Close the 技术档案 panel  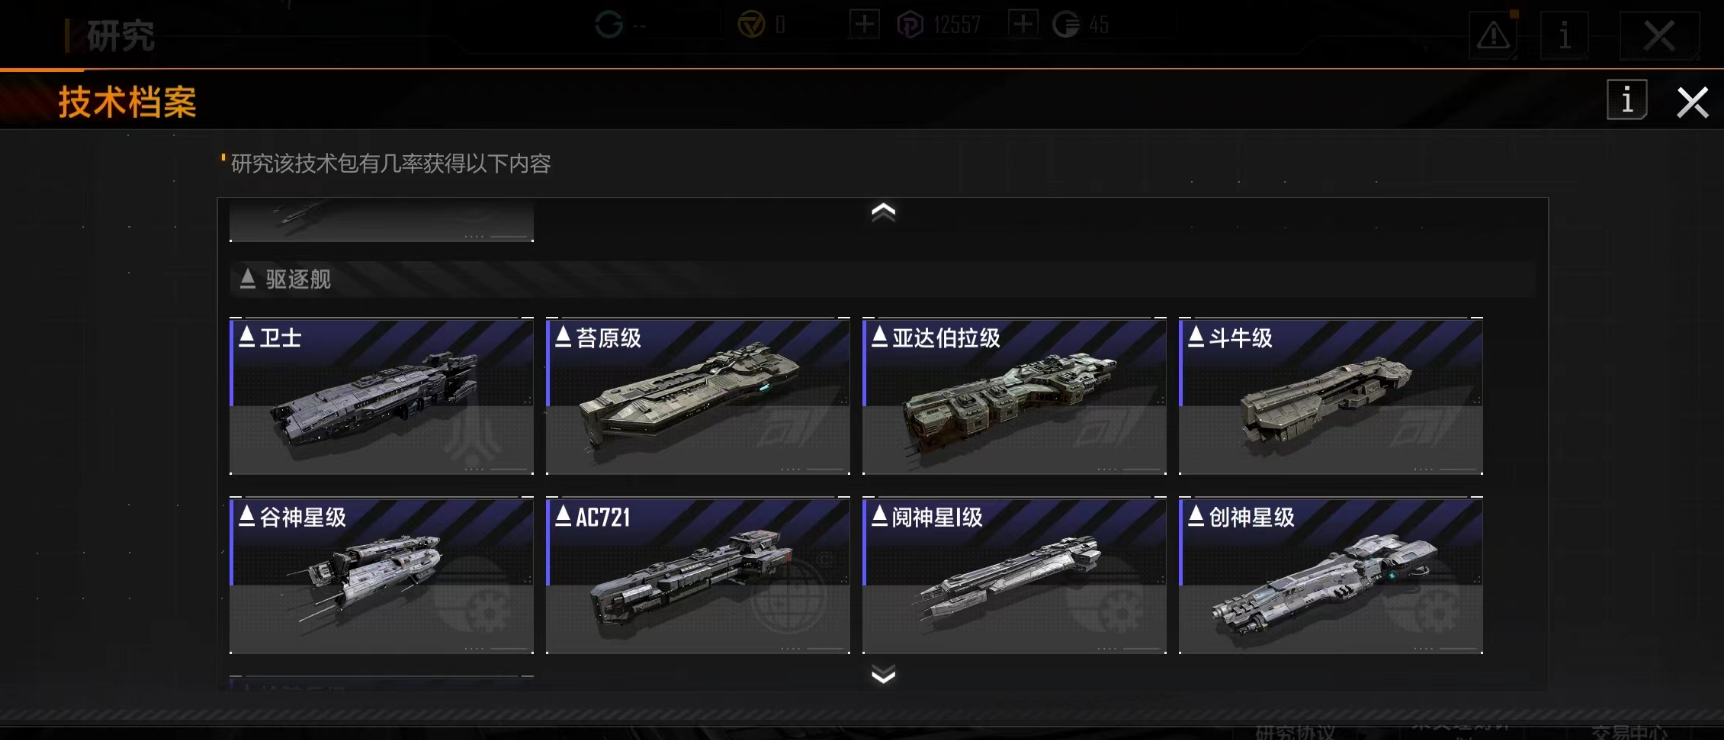pyautogui.click(x=1692, y=102)
